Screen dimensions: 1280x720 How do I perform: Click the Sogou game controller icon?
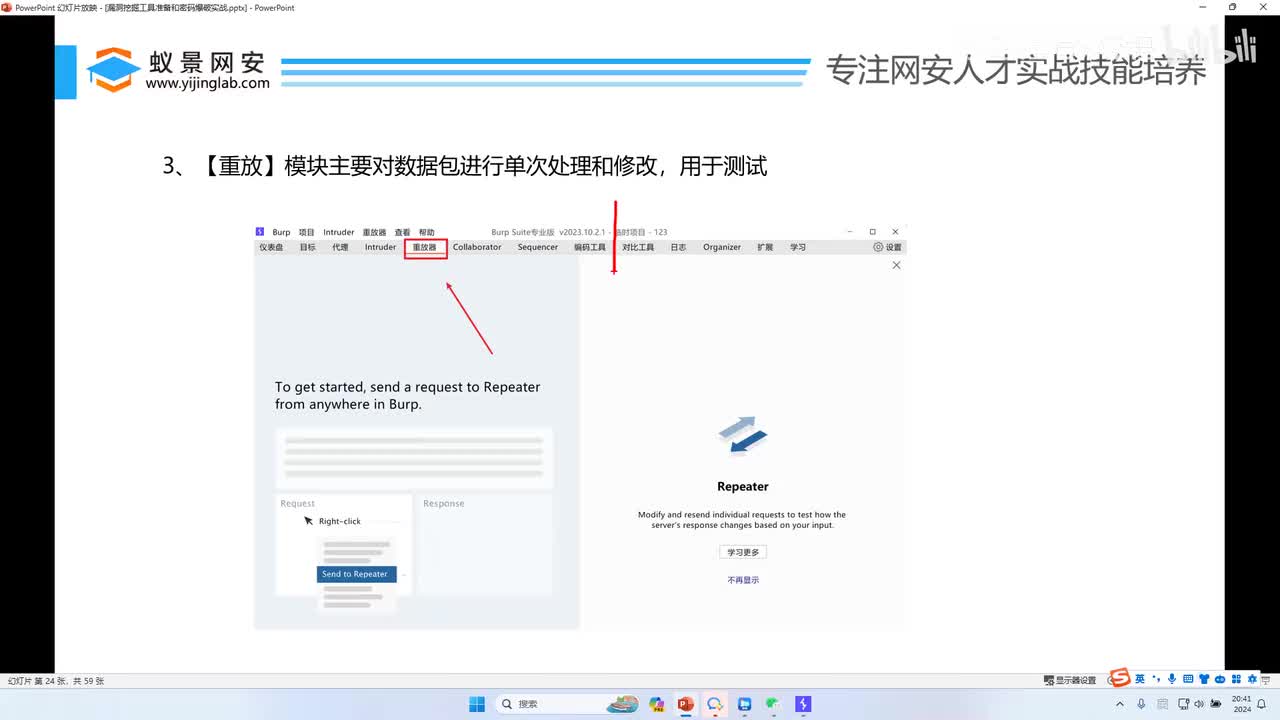(1220, 679)
